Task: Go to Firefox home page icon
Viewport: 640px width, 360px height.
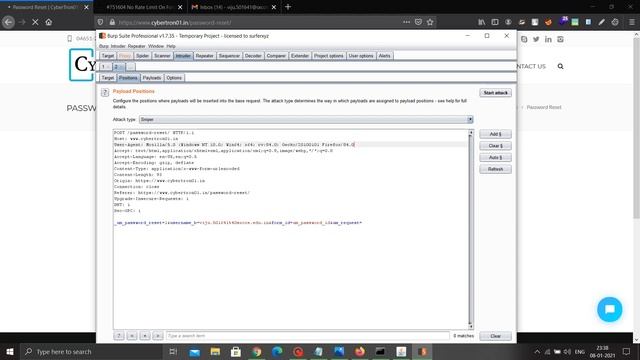Action: 49,22
